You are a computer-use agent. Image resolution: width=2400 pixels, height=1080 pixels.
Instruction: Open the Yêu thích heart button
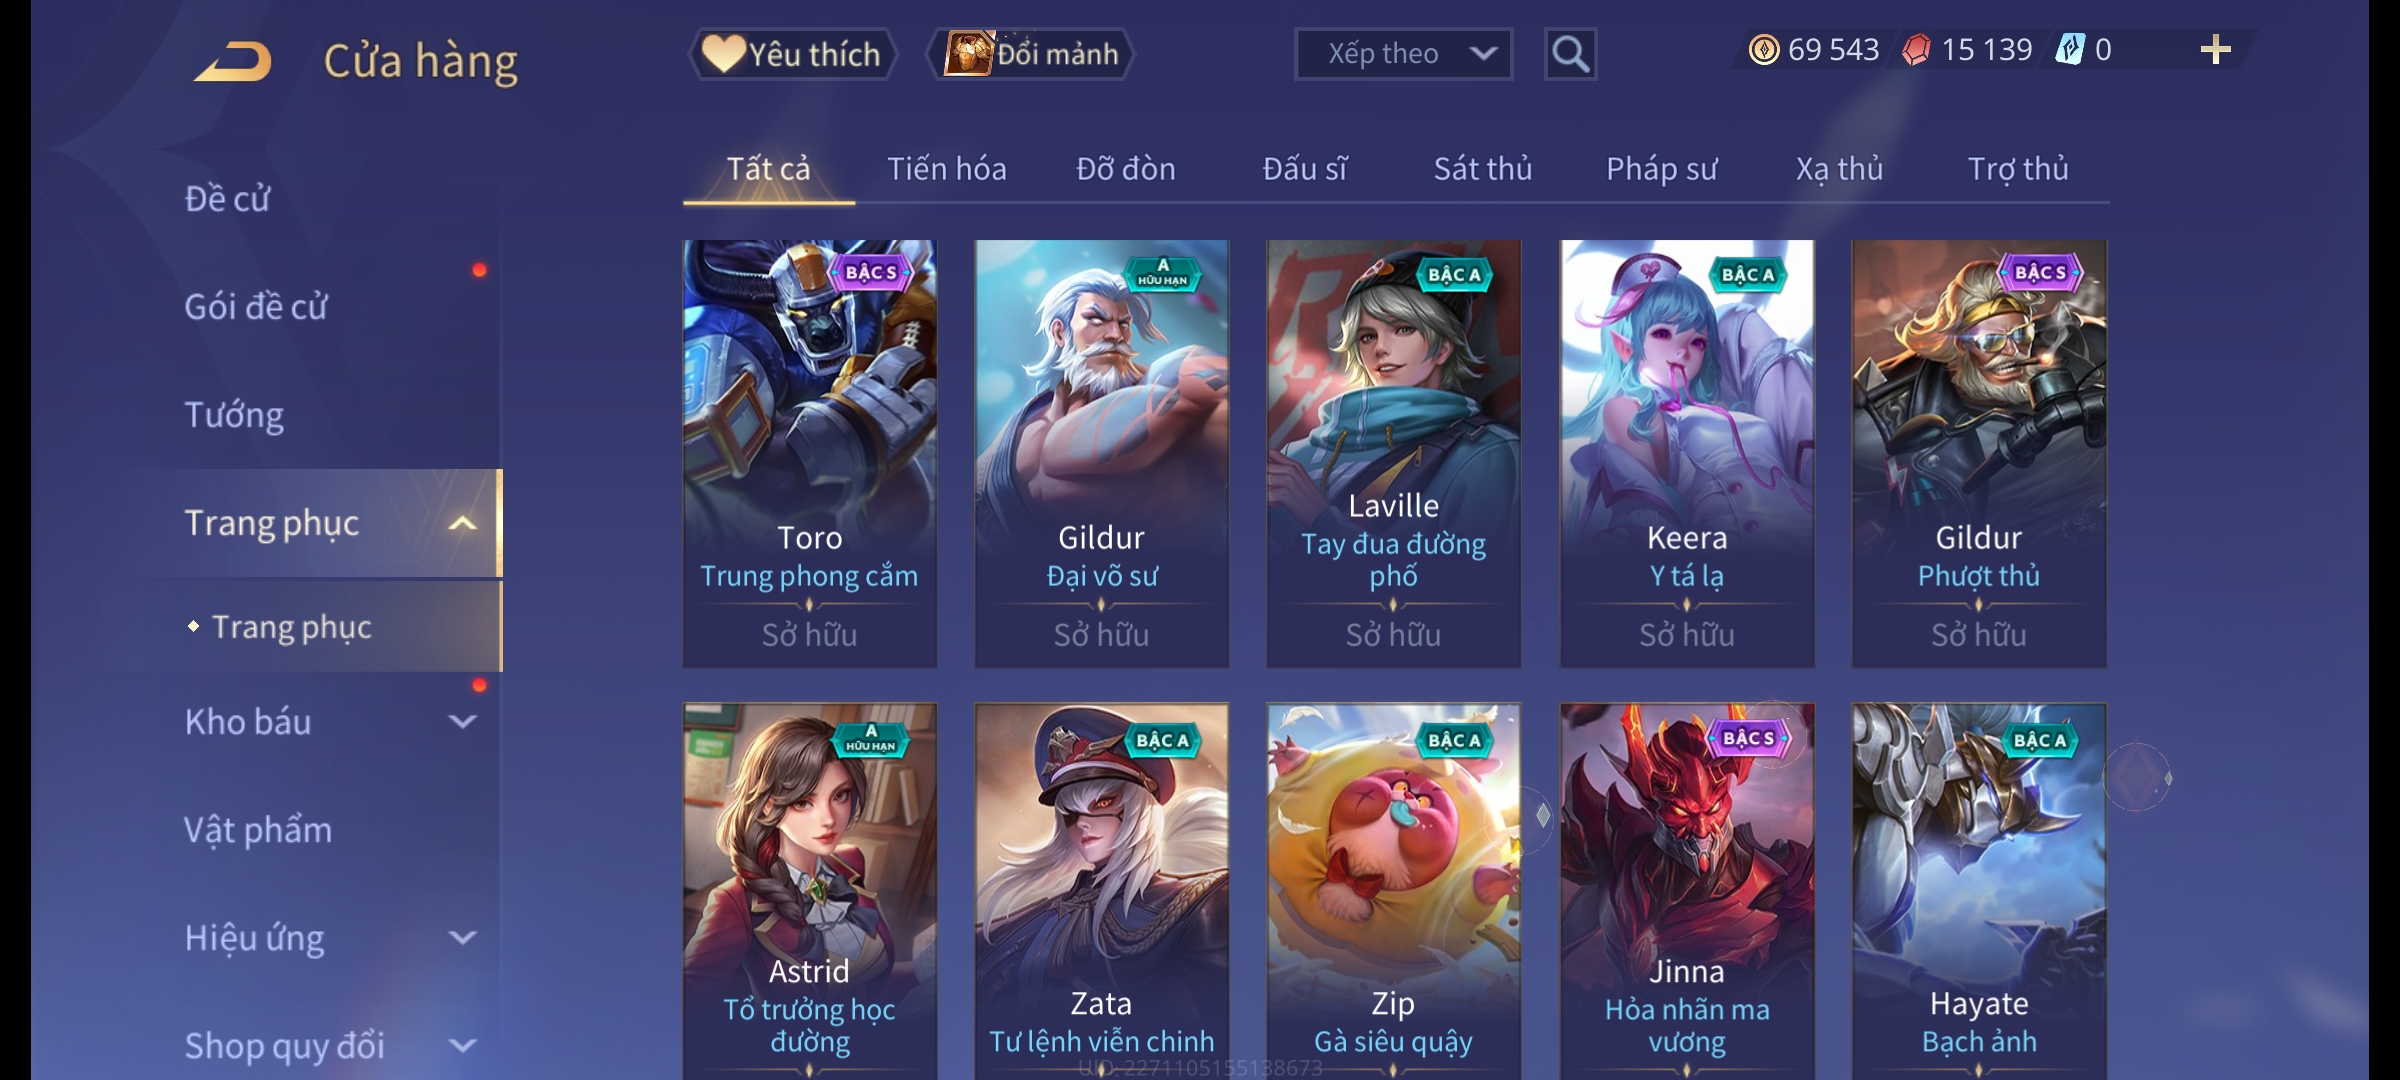793,54
